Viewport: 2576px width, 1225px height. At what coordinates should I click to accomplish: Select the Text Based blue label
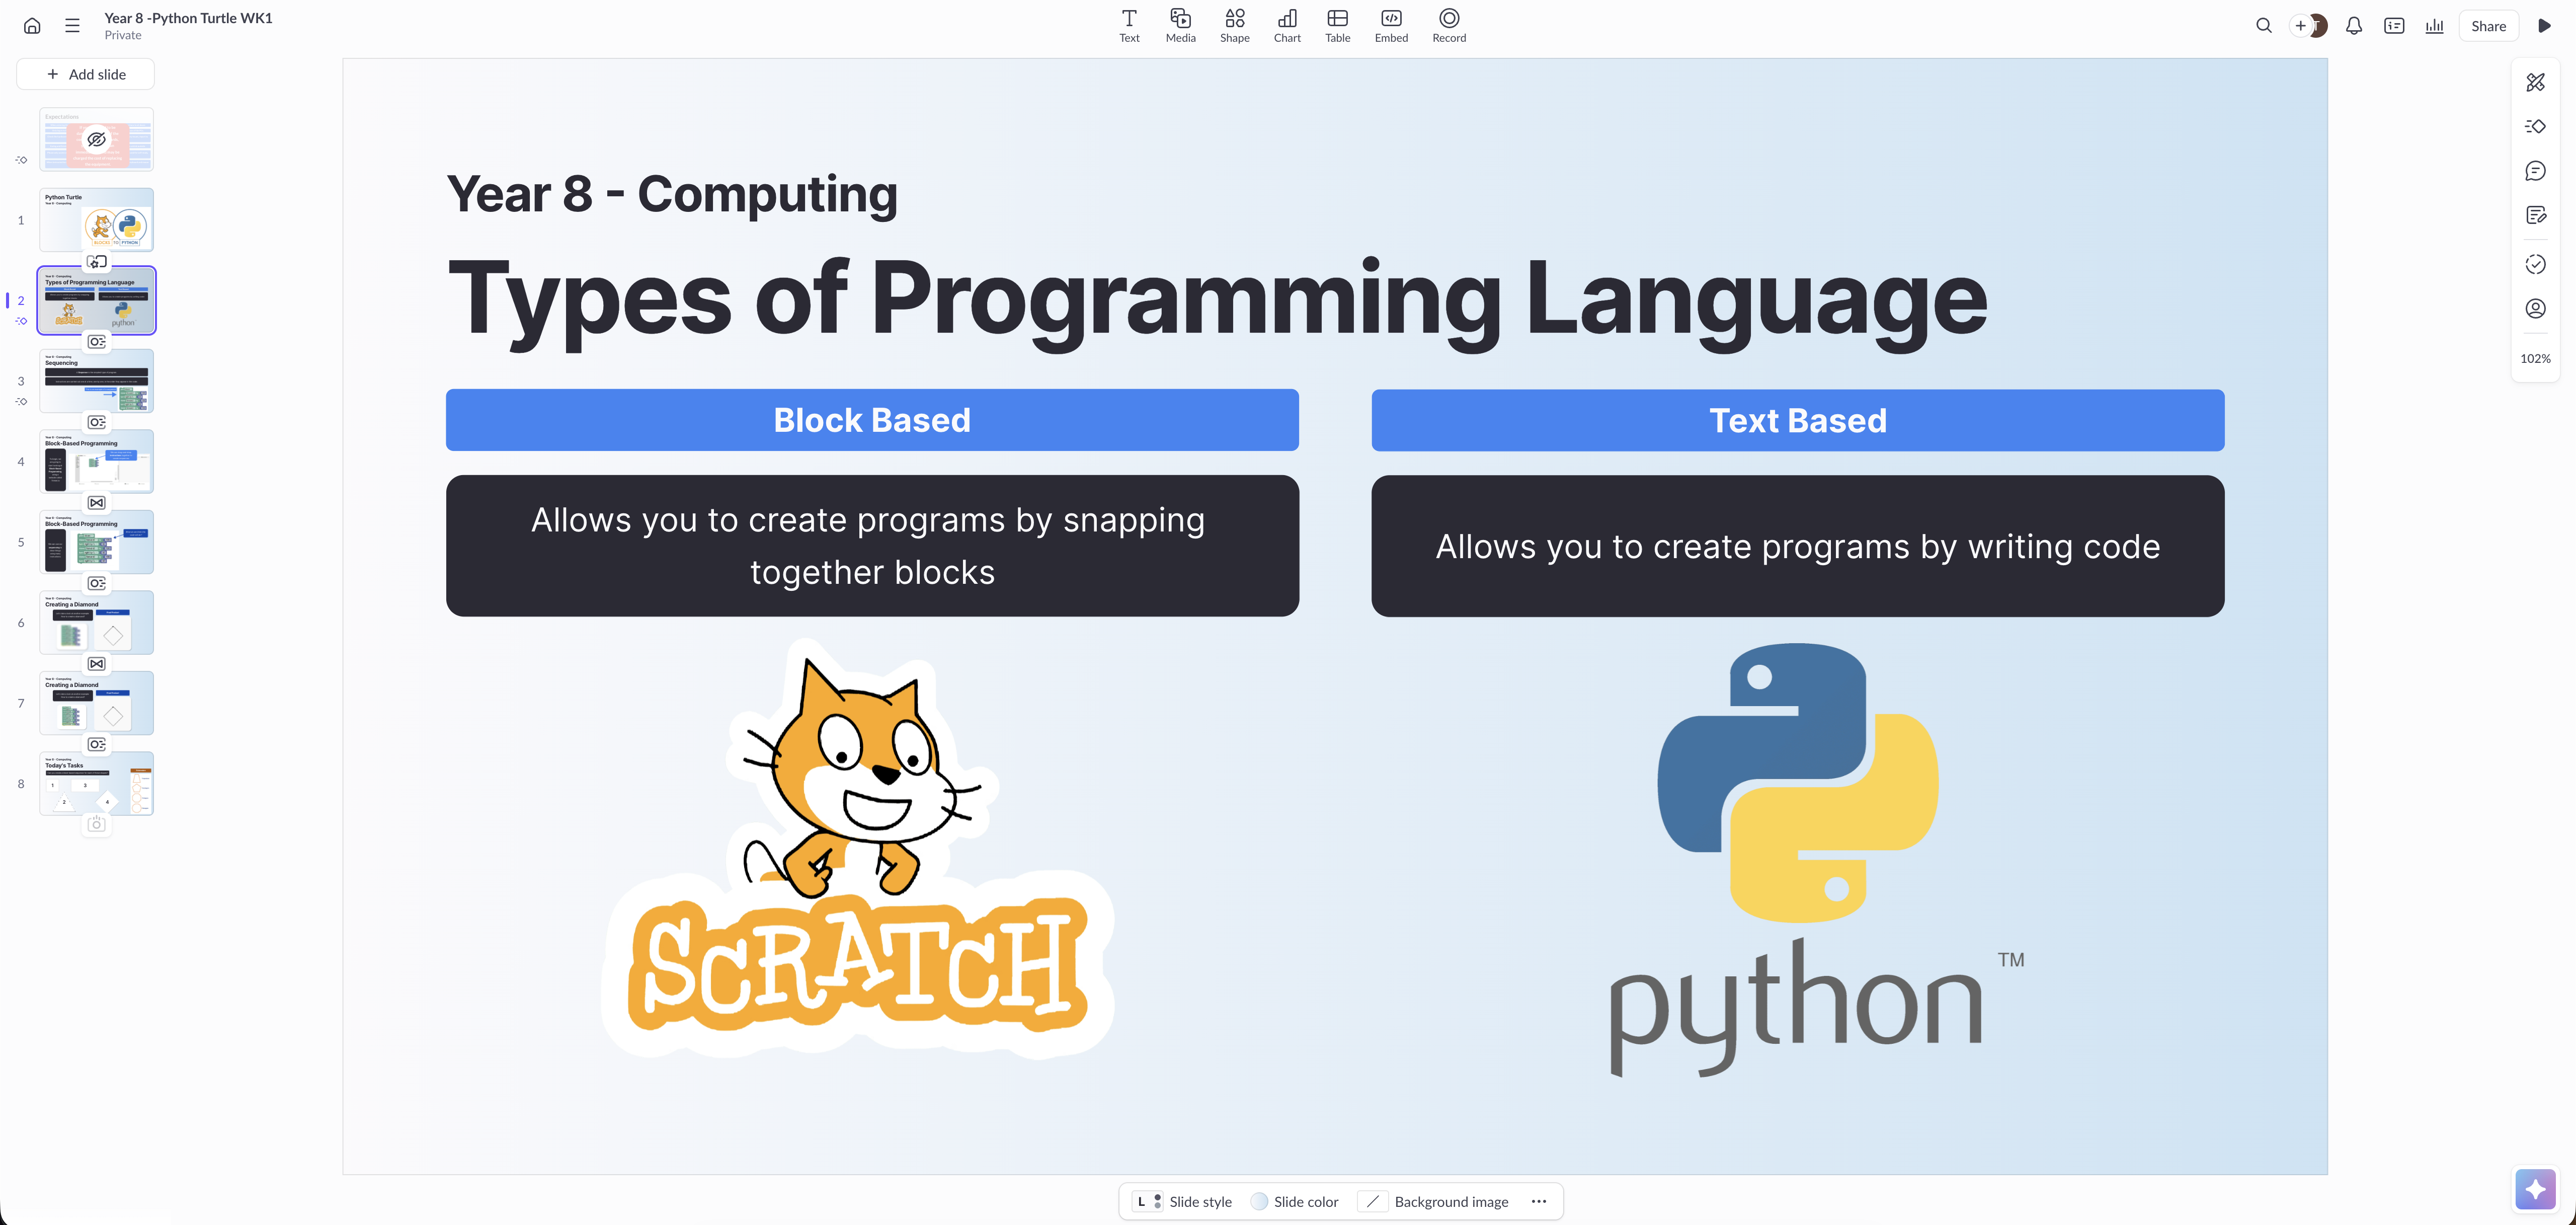pyautogui.click(x=1797, y=420)
